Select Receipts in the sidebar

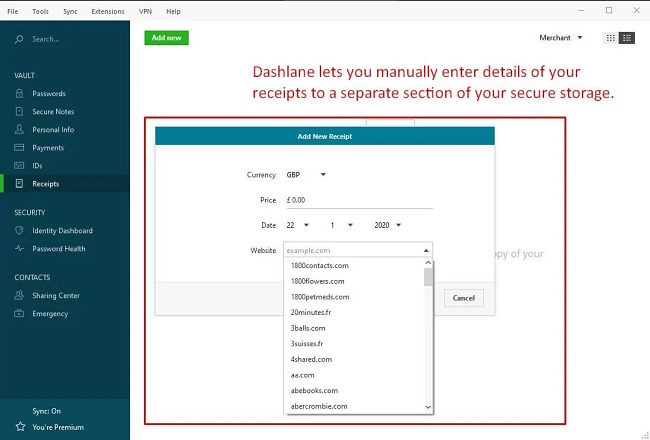[65, 184]
